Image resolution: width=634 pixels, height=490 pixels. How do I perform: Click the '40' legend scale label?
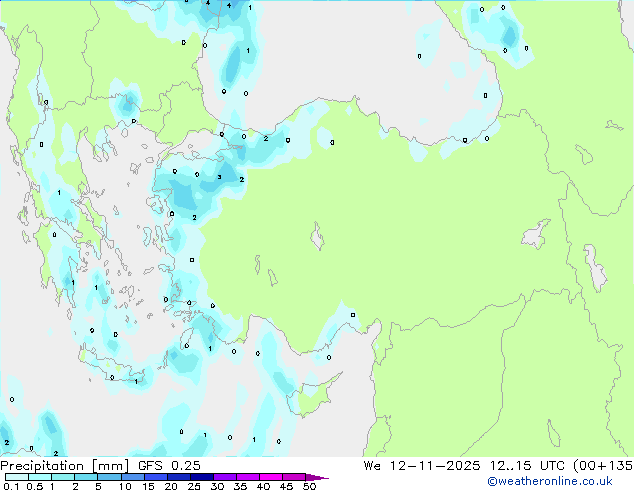click(263, 486)
